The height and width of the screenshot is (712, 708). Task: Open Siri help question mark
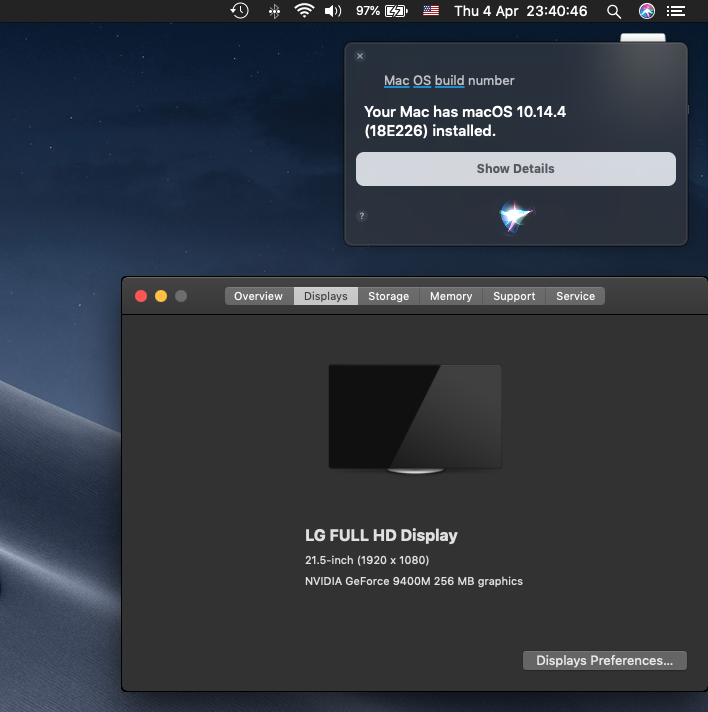tap(361, 216)
